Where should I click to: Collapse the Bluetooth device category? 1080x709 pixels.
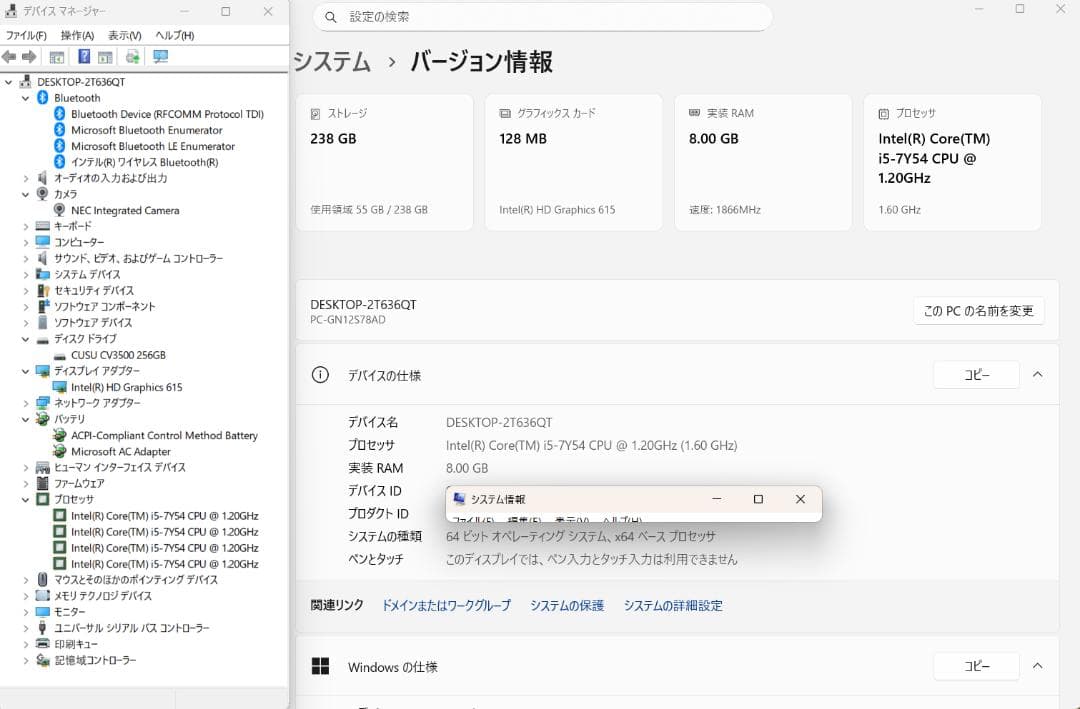(x=24, y=97)
